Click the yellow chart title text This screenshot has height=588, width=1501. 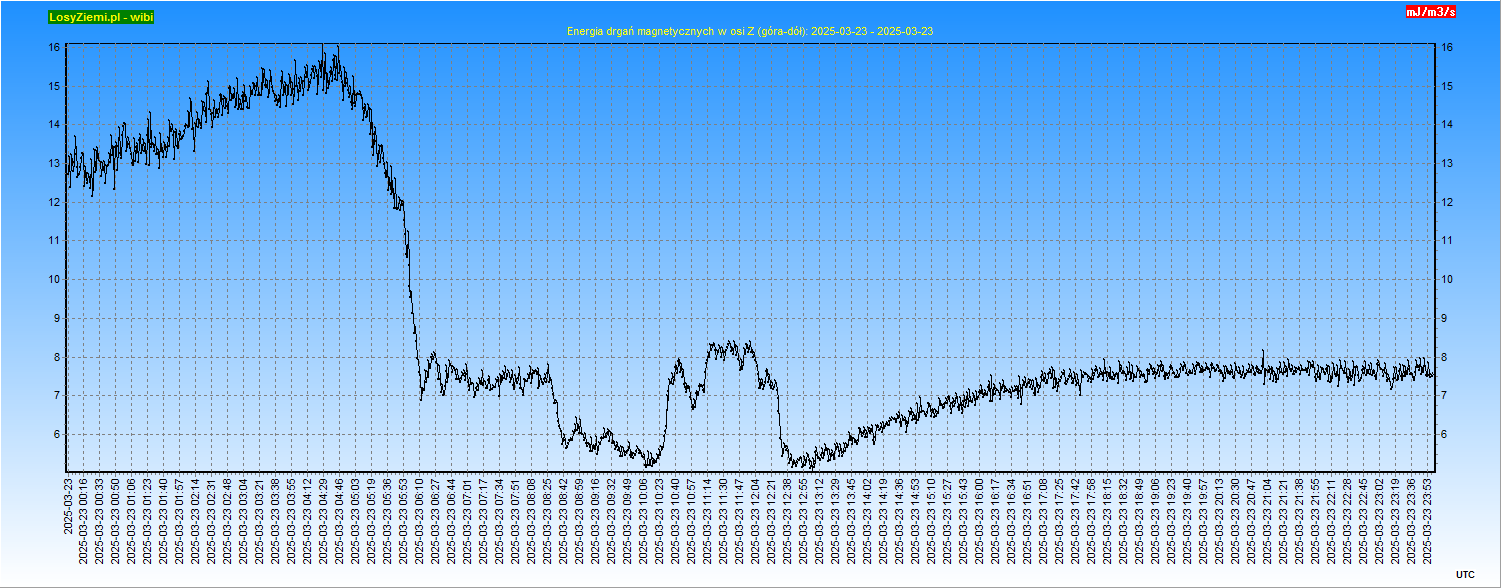click(x=749, y=31)
